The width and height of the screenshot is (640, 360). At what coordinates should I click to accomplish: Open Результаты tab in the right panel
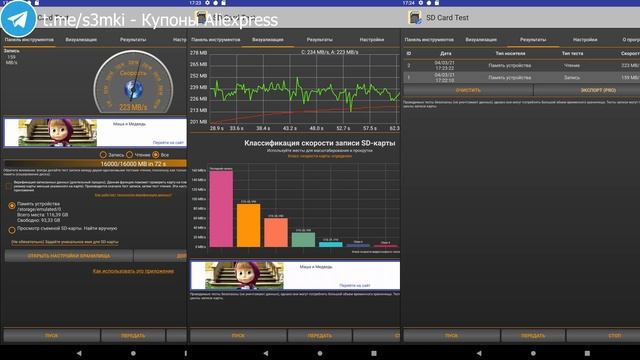tap(533, 40)
